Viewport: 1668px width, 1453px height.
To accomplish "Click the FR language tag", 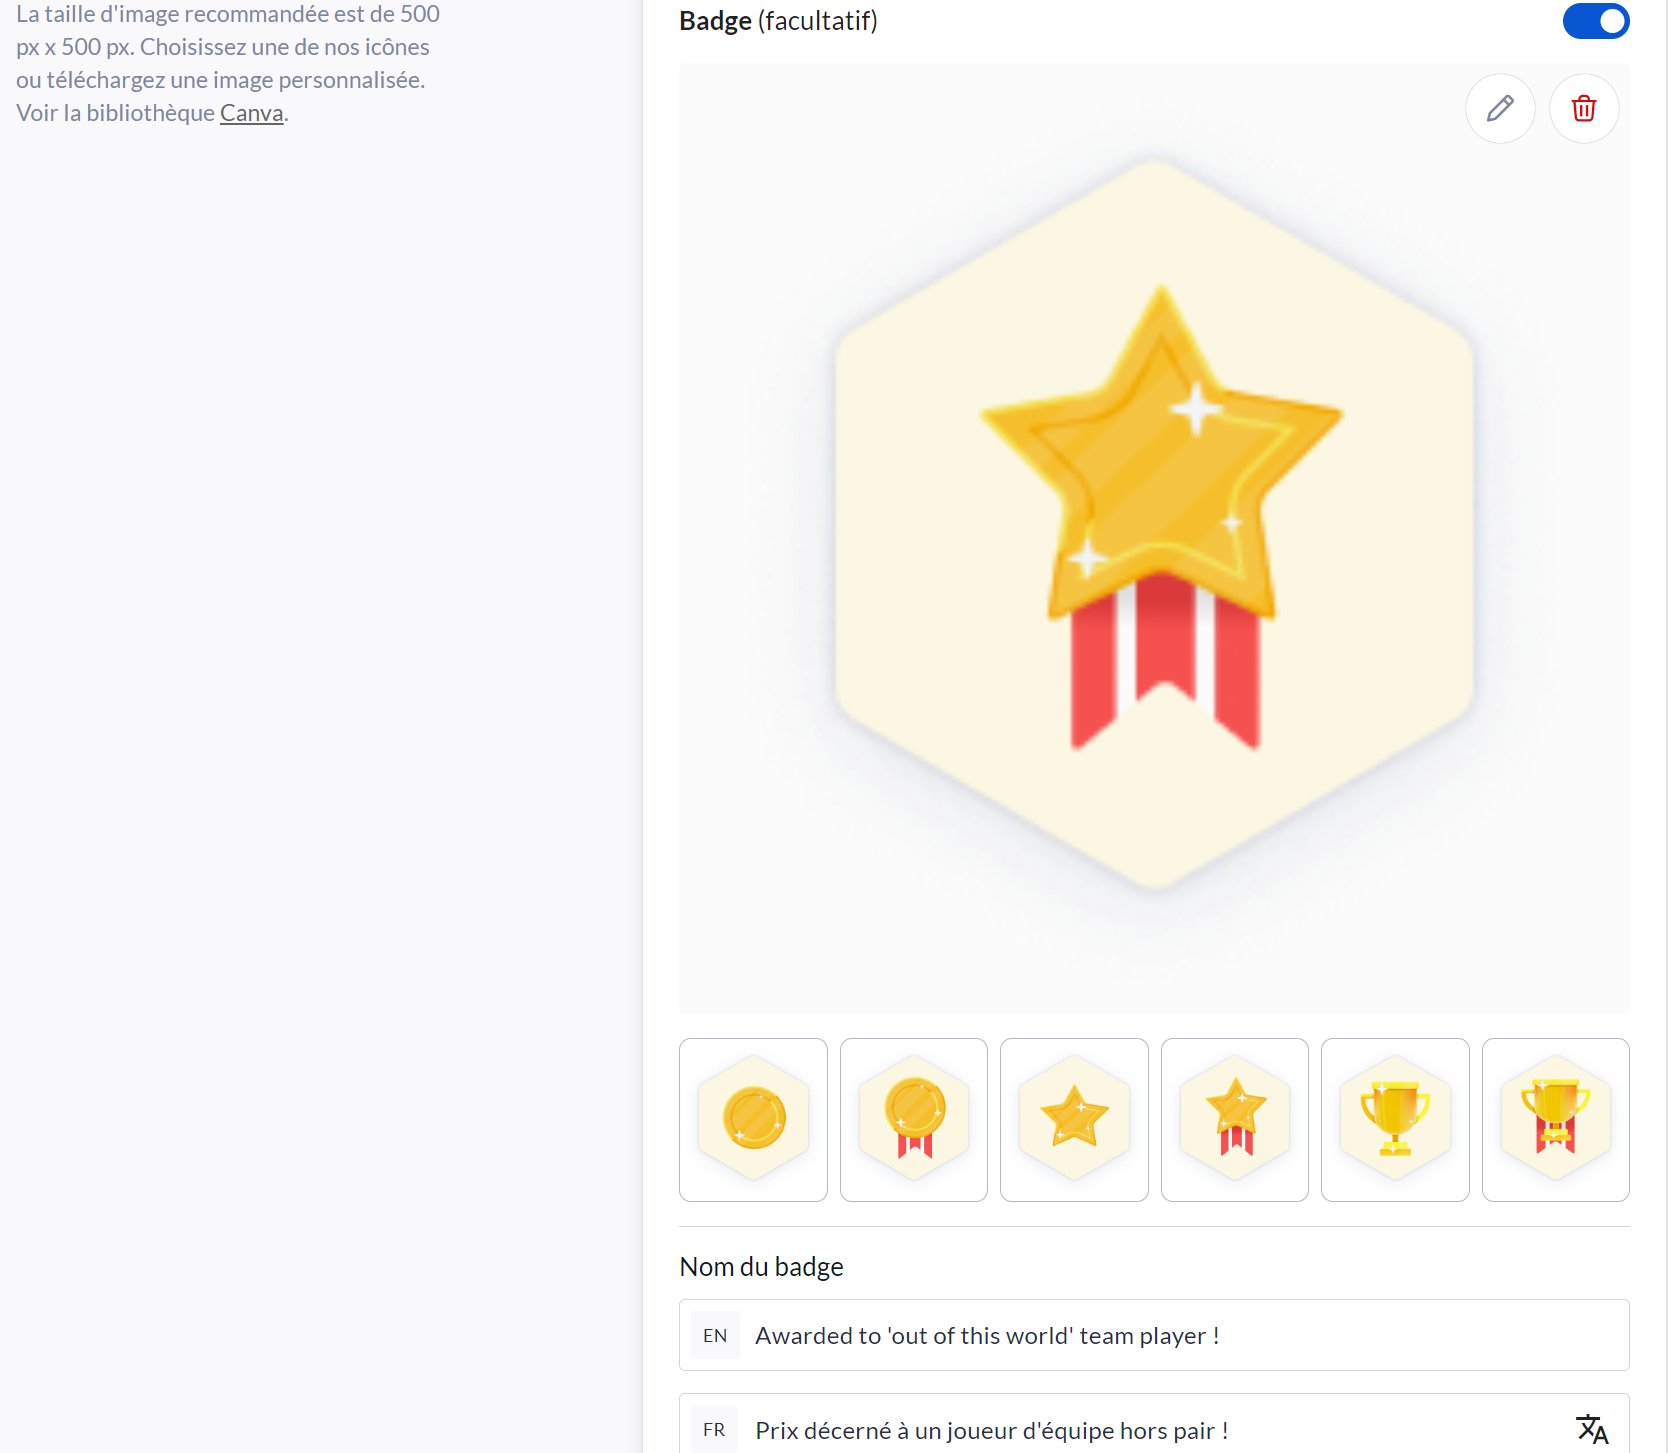I will click(715, 1430).
